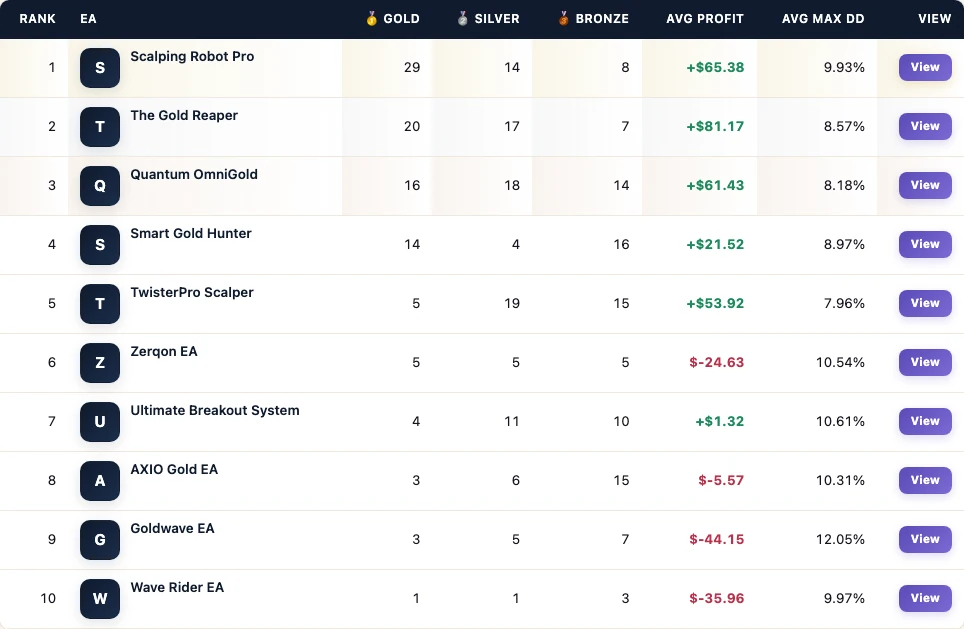Click the $-24.63 average profit value
This screenshot has width=964, height=629.
click(x=717, y=362)
